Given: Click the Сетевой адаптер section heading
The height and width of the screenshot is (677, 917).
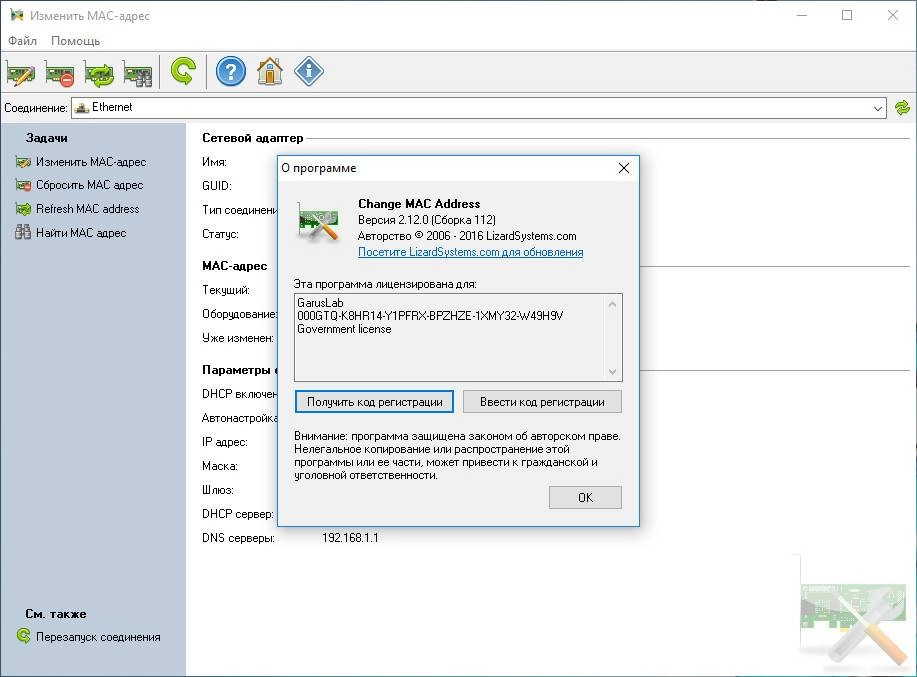Looking at the screenshot, I should pos(253,138).
